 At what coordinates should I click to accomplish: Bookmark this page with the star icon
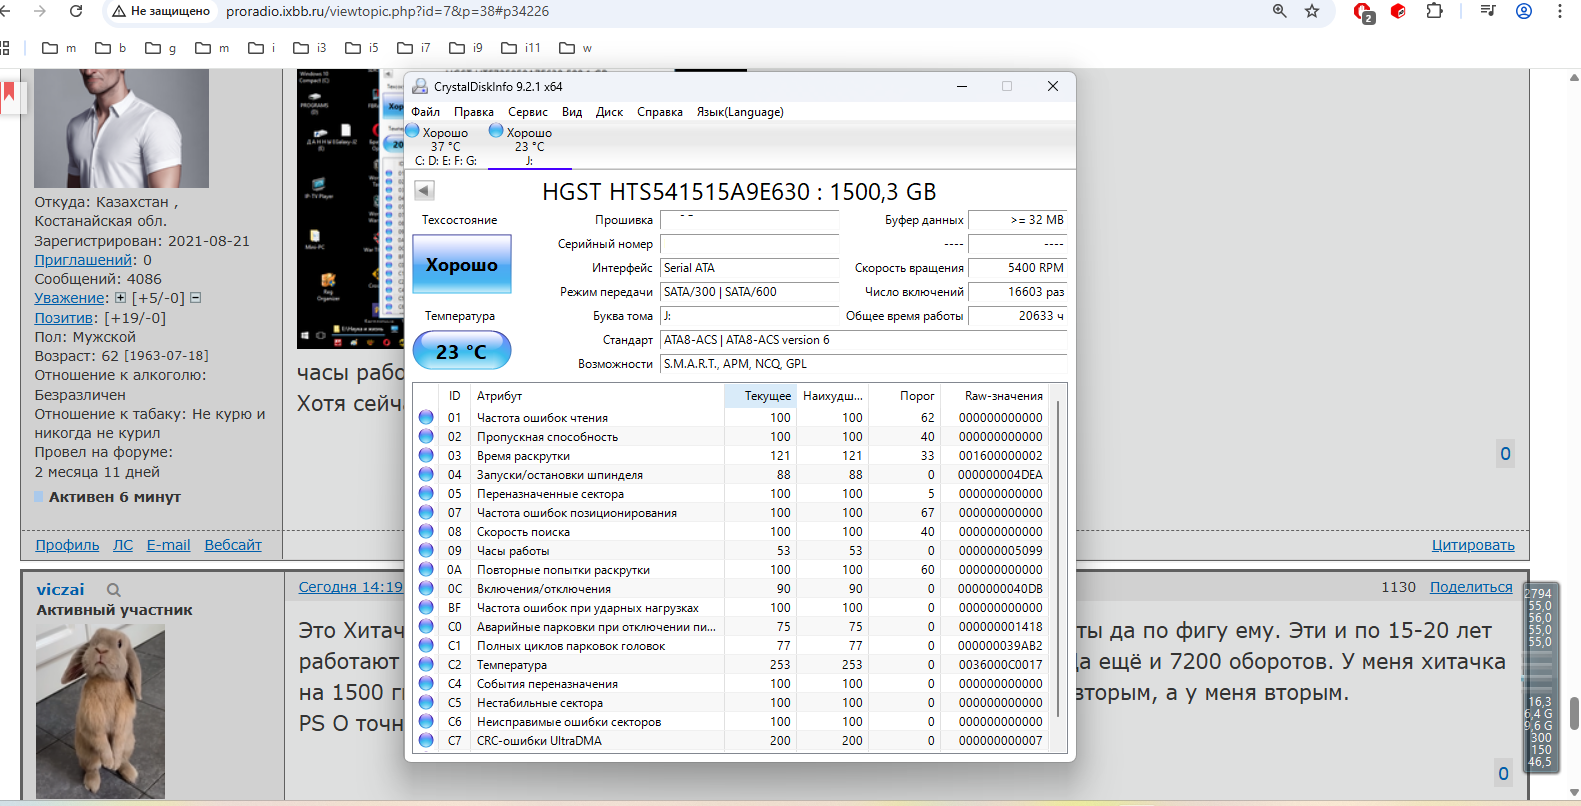(x=1312, y=11)
